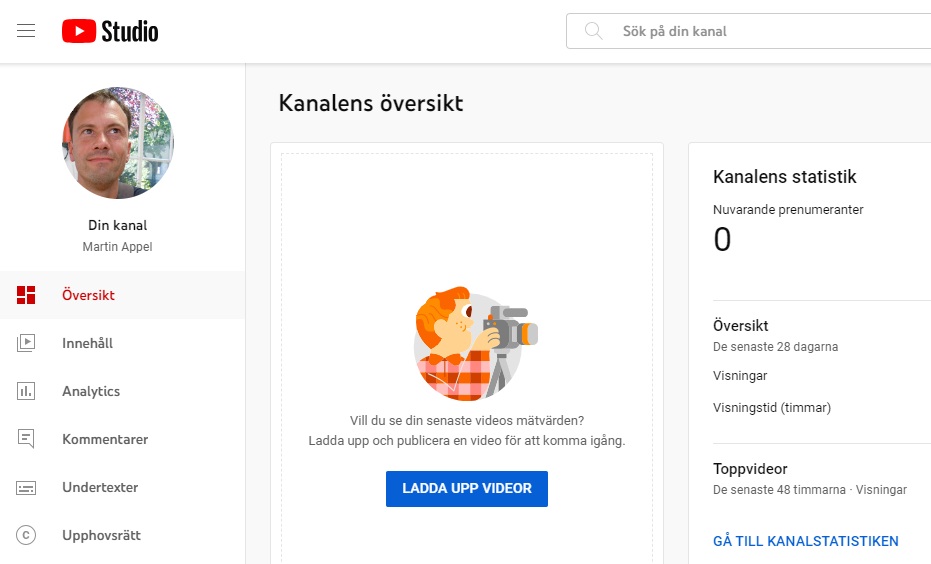Image resolution: width=931 pixels, height=564 pixels.
Task: Select the Undertexter subtitles icon
Action: [26, 487]
